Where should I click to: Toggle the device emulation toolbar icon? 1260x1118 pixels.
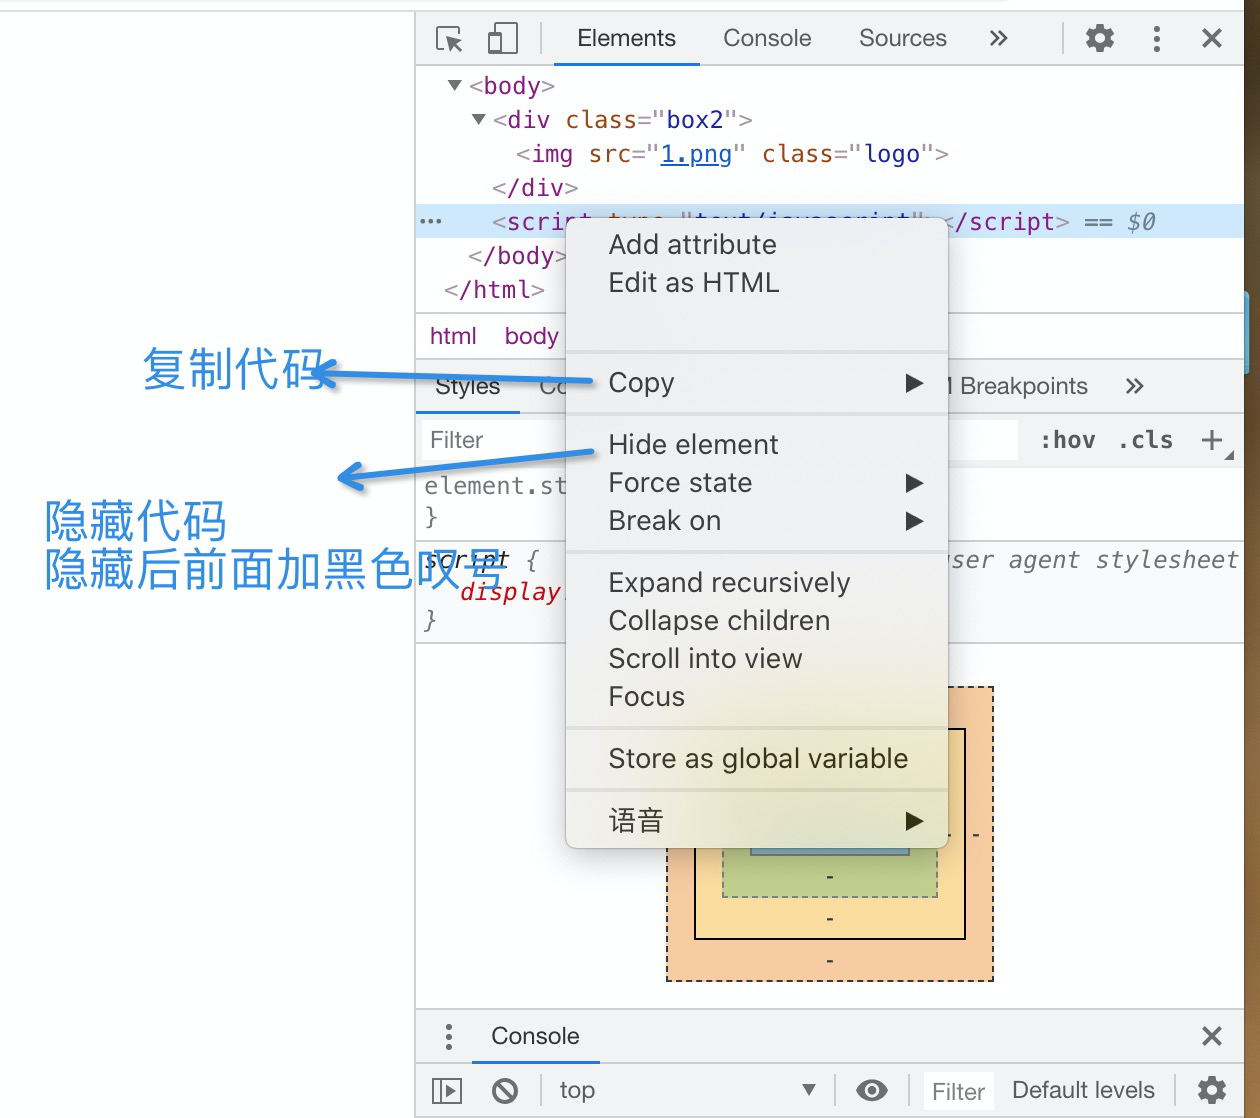click(502, 38)
